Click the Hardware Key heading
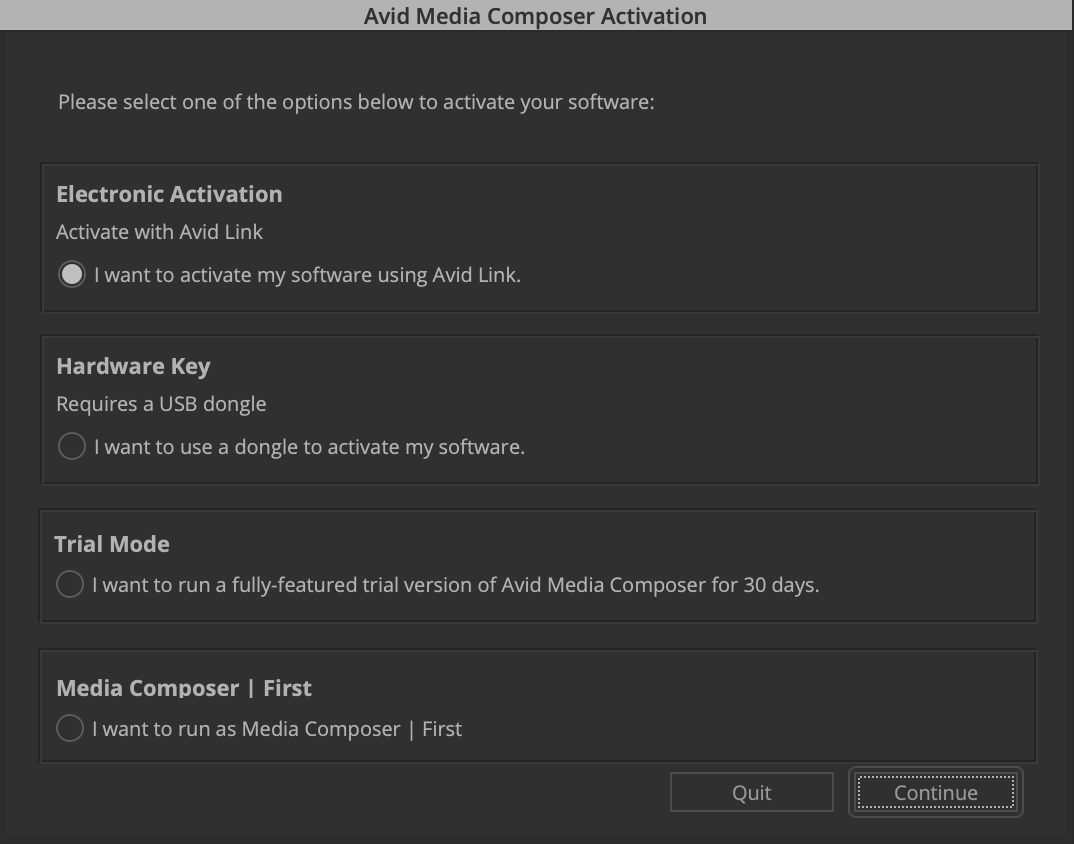The height and width of the screenshot is (844, 1074). coord(134,367)
